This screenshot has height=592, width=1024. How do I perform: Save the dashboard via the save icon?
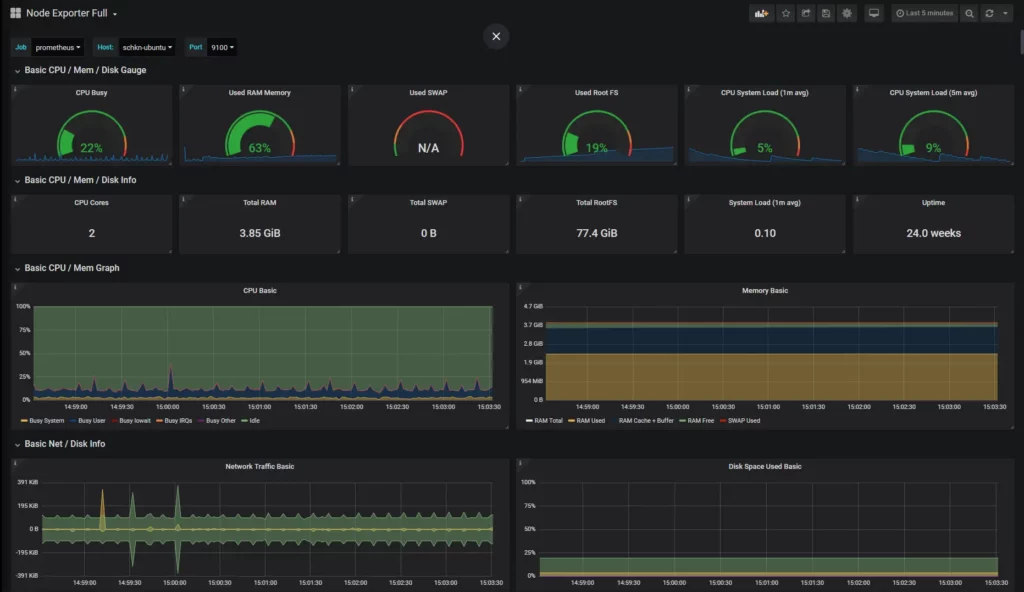(826, 13)
